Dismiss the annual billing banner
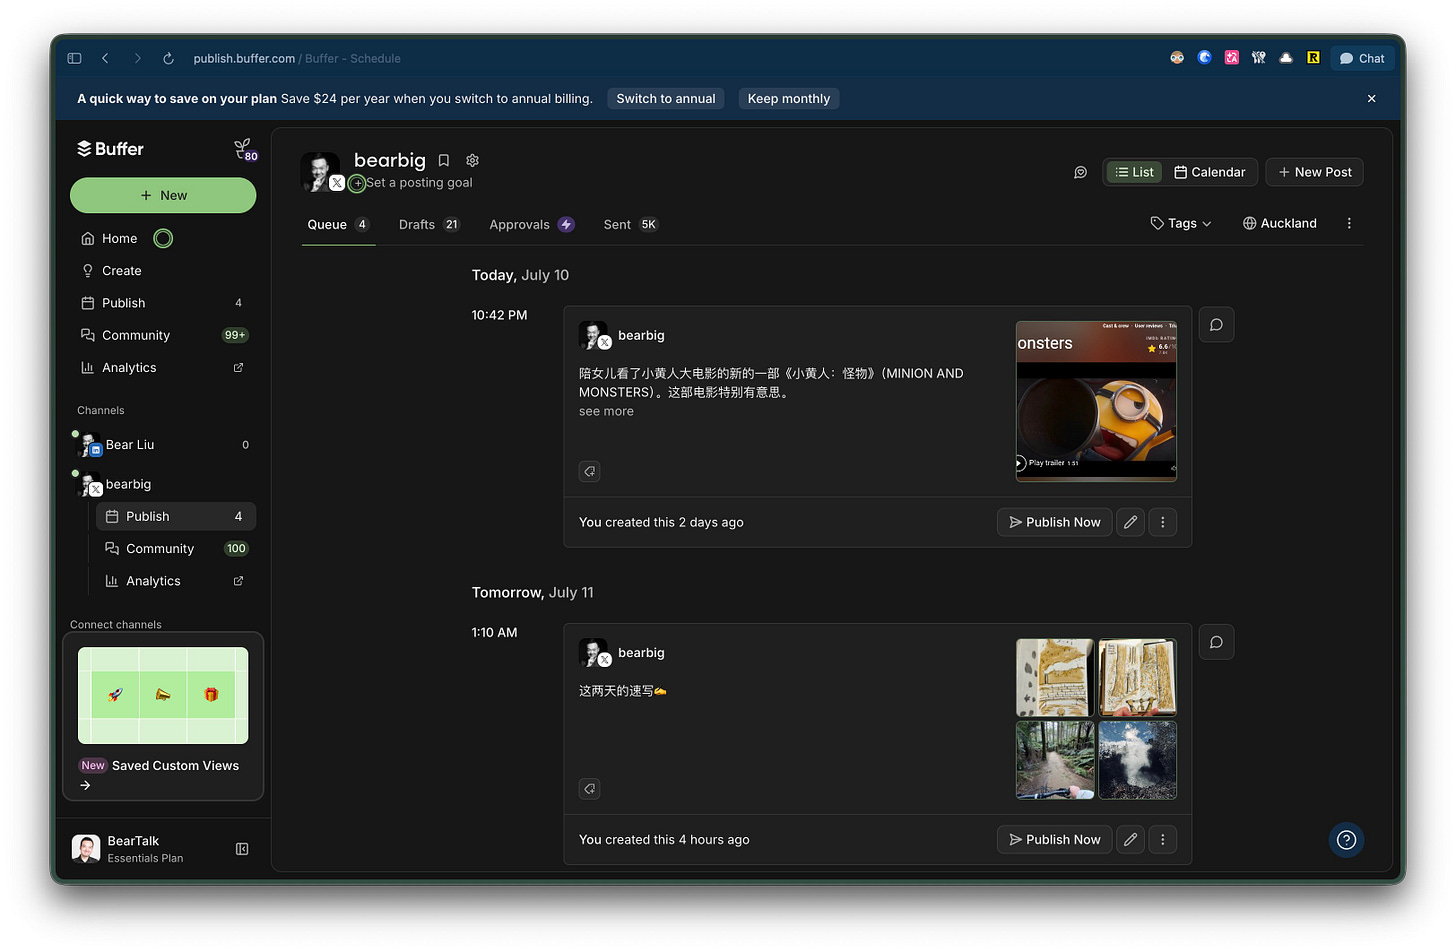Screen dimensions: 1456x951 coord(1371,98)
